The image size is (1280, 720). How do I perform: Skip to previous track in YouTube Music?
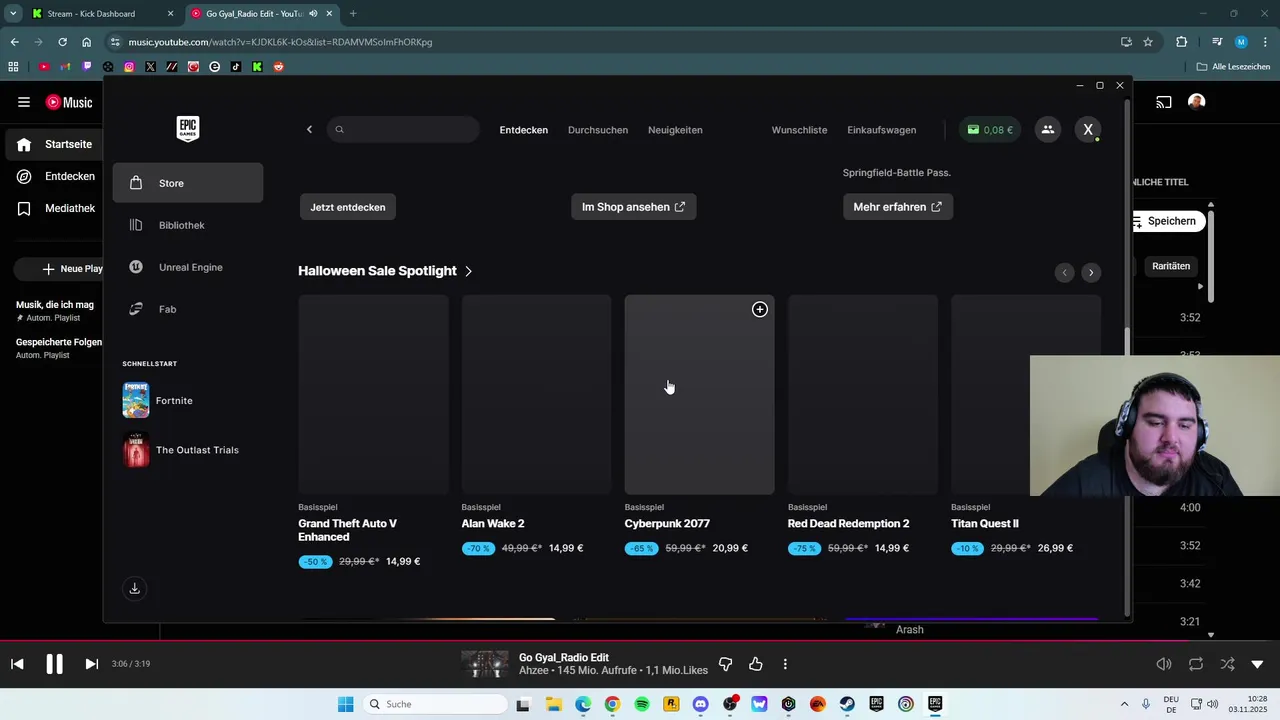[17, 664]
